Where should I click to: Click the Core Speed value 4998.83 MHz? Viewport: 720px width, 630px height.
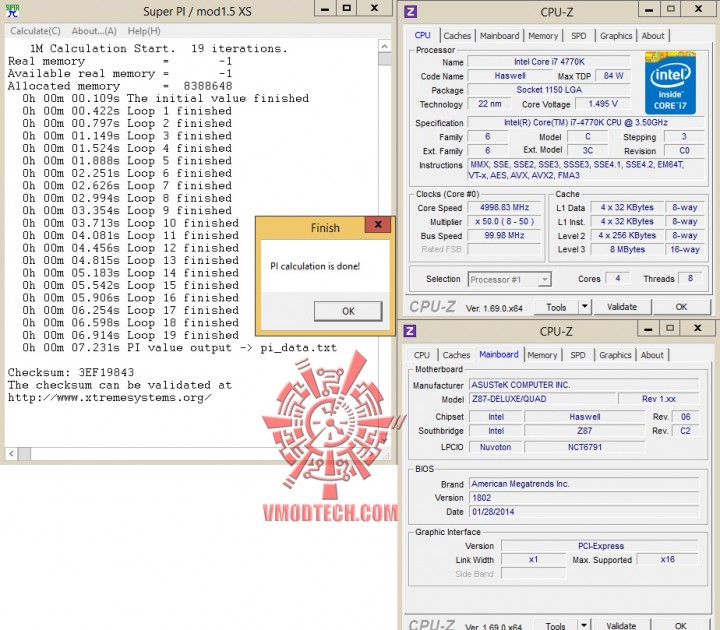[x=505, y=208]
